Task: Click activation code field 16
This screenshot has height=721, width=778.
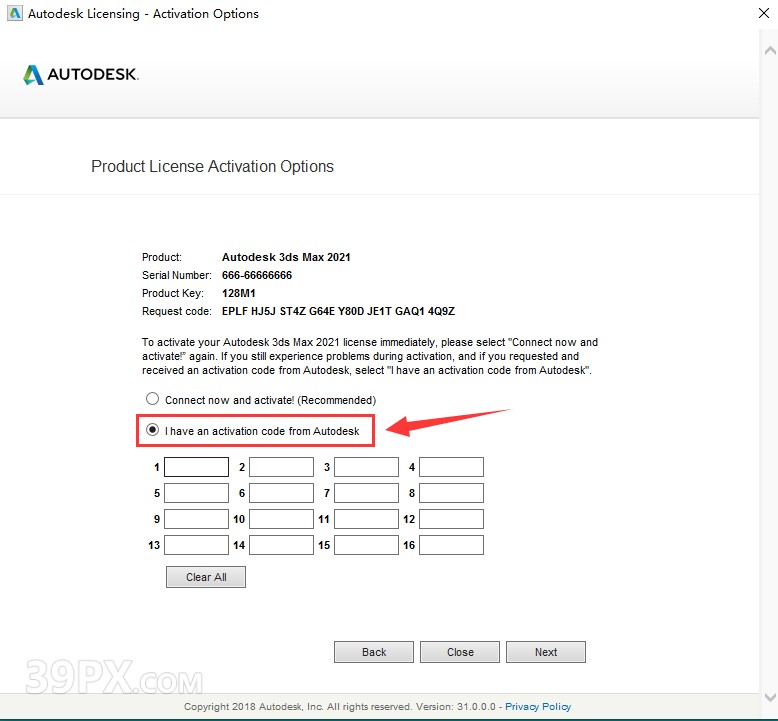Action: pyautogui.click(x=451, y=545)
